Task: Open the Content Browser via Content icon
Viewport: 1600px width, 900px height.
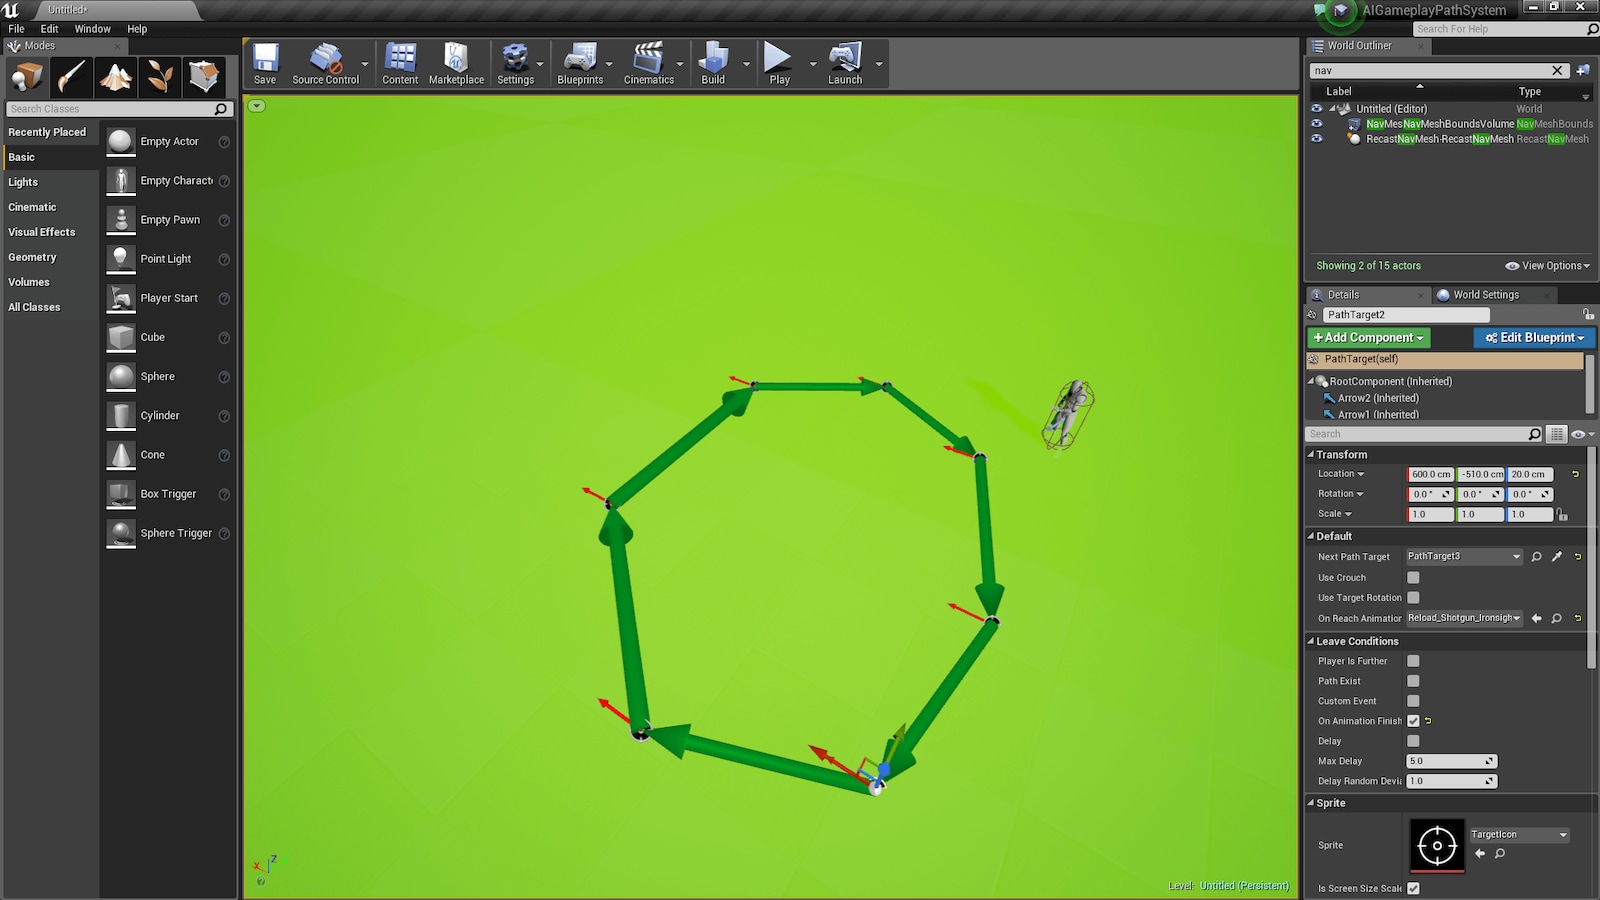Action: coord(399,60)
